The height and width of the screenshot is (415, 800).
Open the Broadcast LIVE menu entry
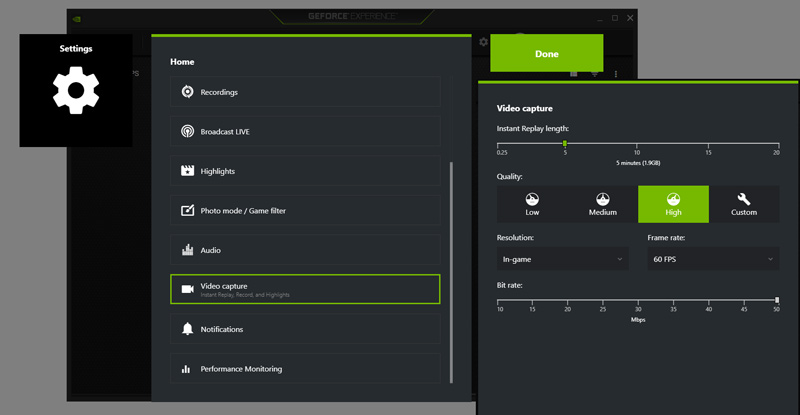coord(305,131)
